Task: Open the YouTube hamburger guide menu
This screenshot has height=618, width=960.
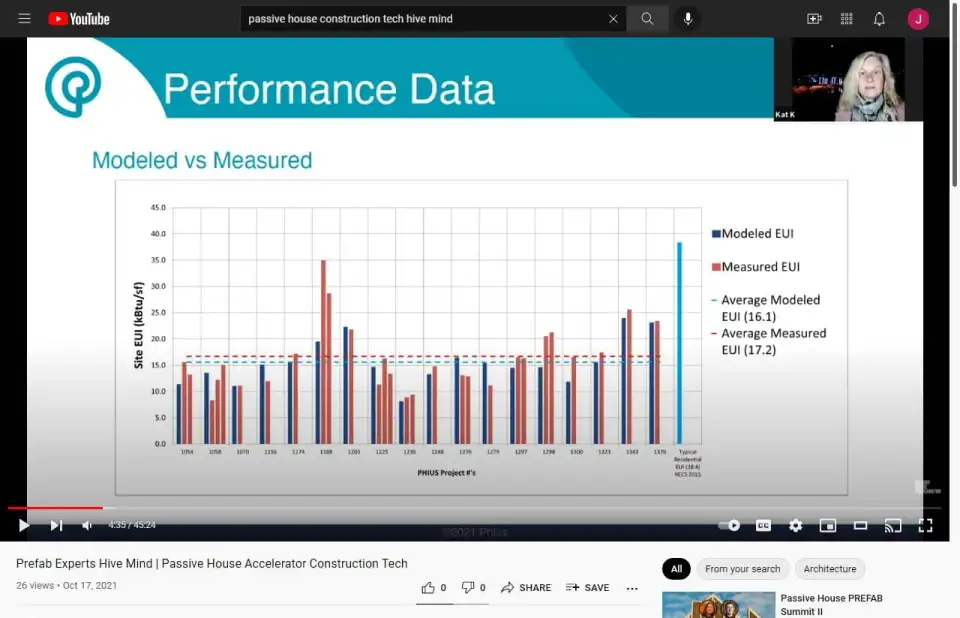Action: (x=24, y=19)
